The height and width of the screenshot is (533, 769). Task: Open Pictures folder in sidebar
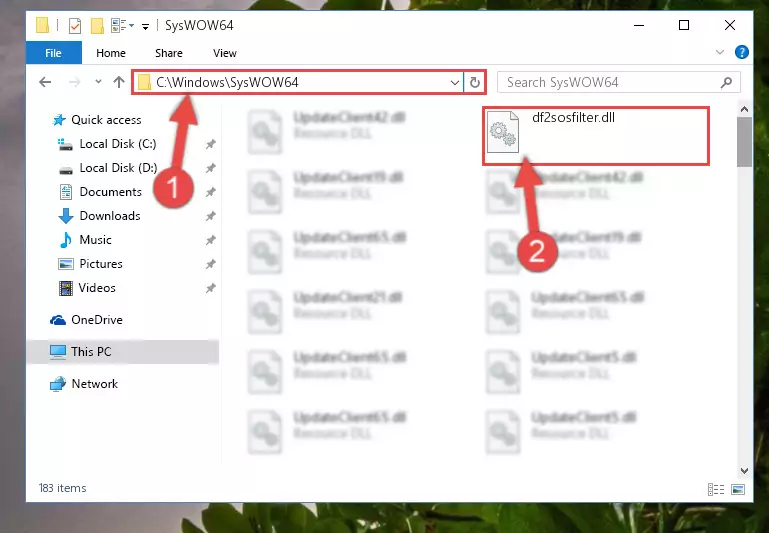pos(101,264)
